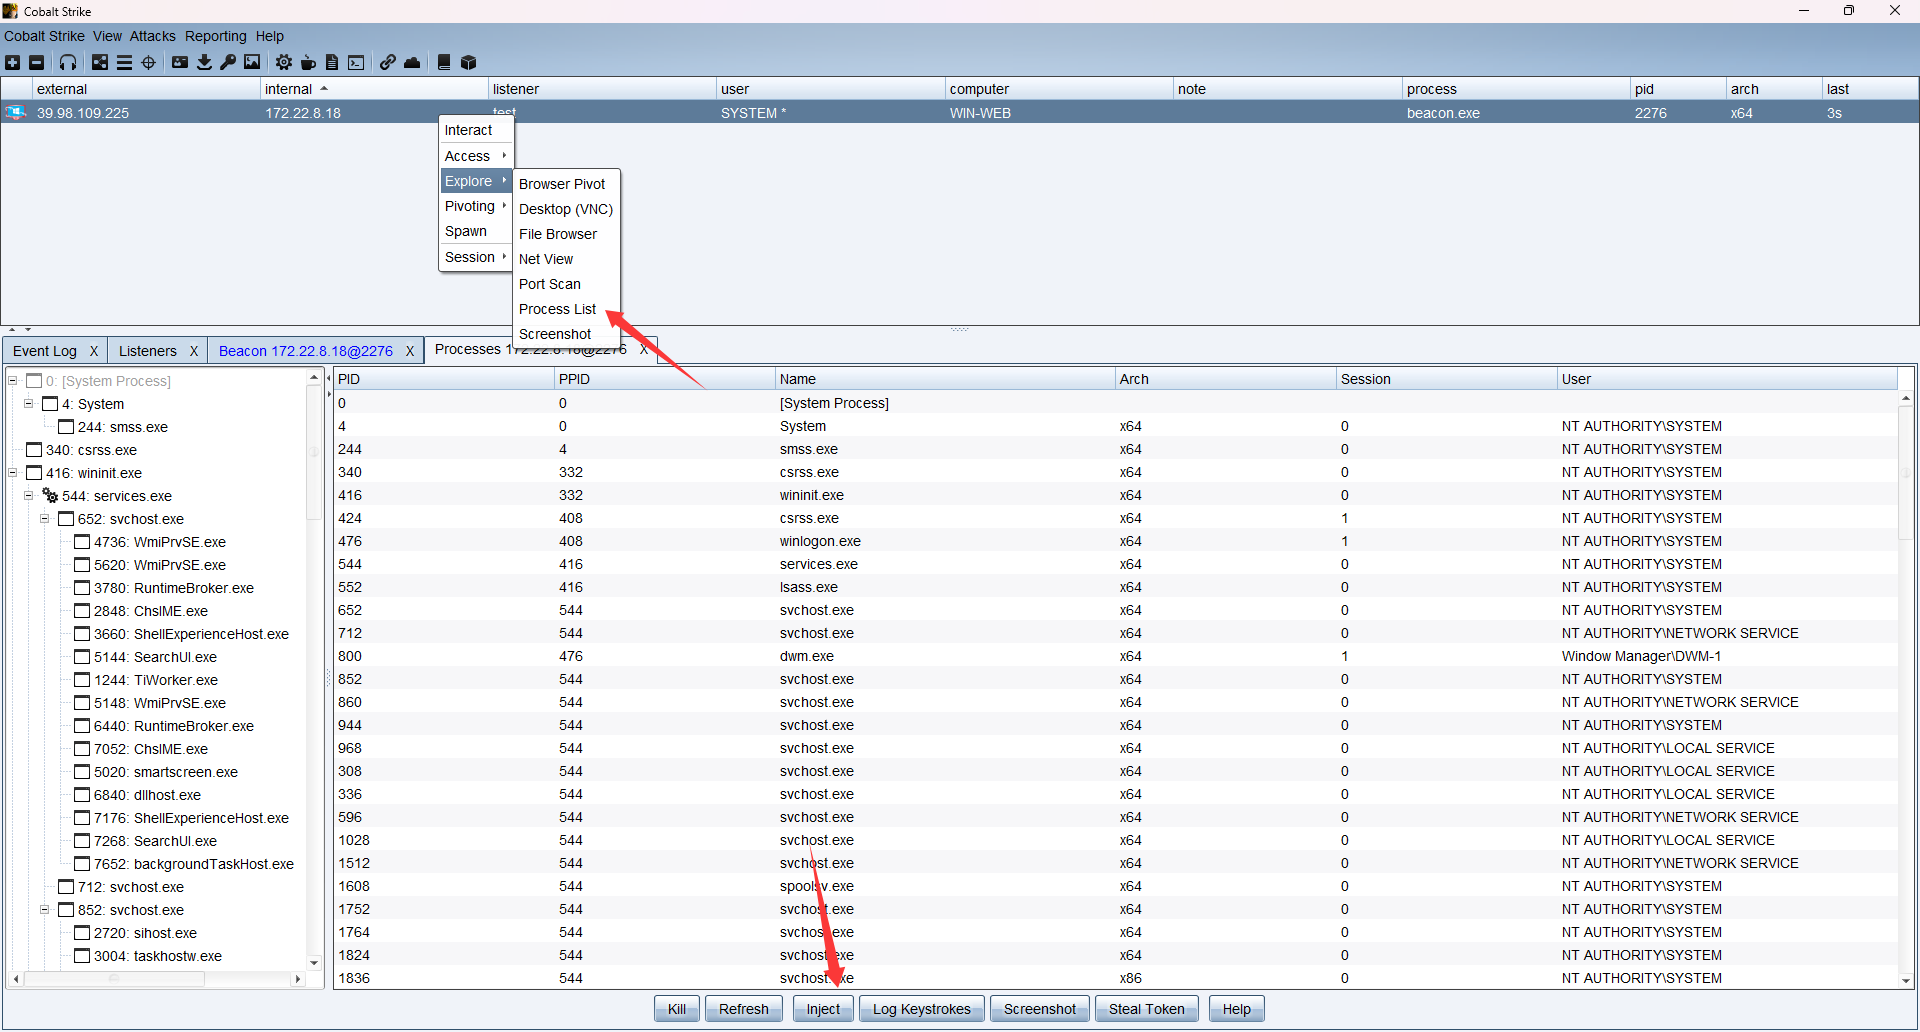Click the Connect to team server plus icon
Screen dimensions: 1920x1032
(13, 62)
